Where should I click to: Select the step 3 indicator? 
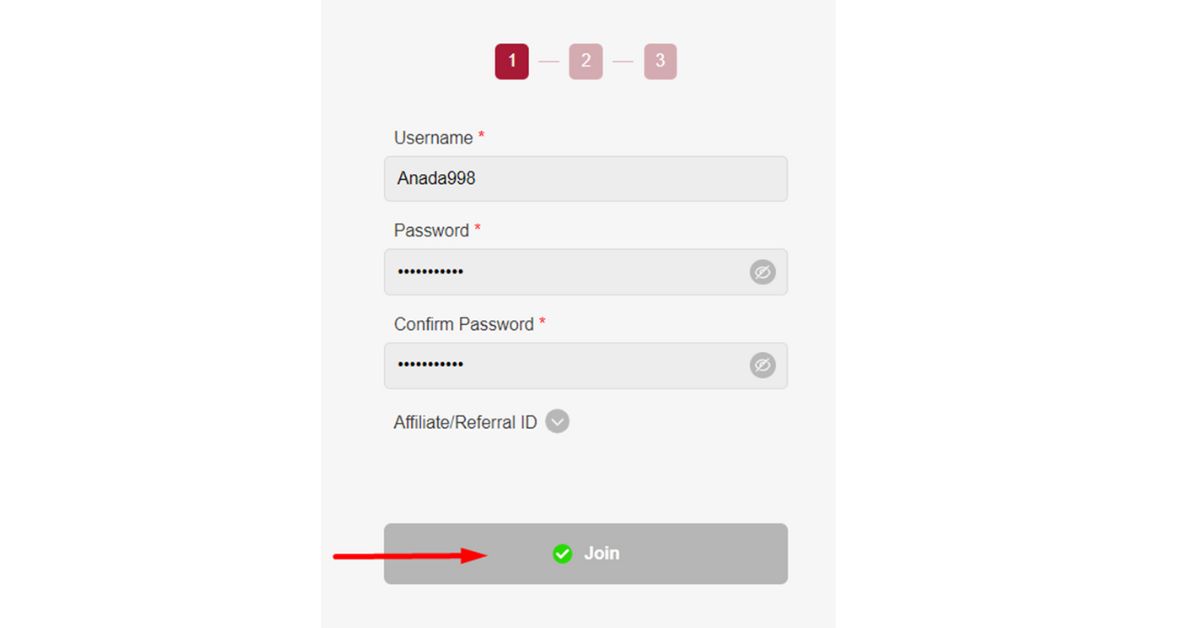(x=660, y=62)
